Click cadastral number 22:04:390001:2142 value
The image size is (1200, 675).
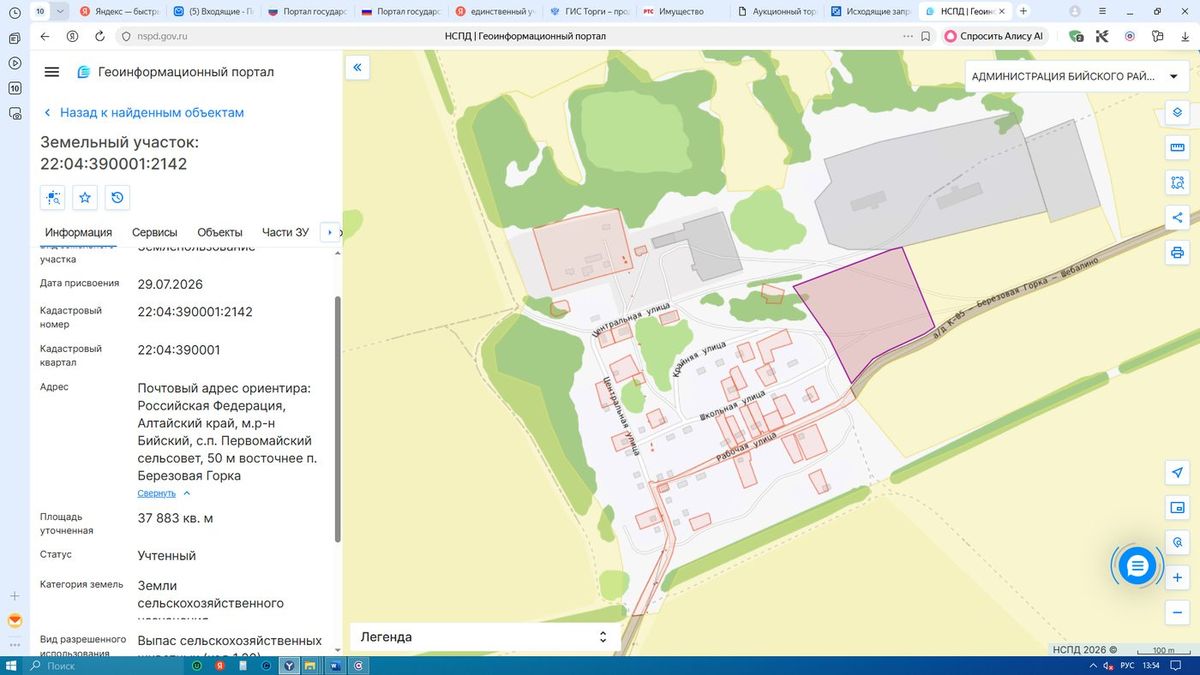[x=195, y=312]
